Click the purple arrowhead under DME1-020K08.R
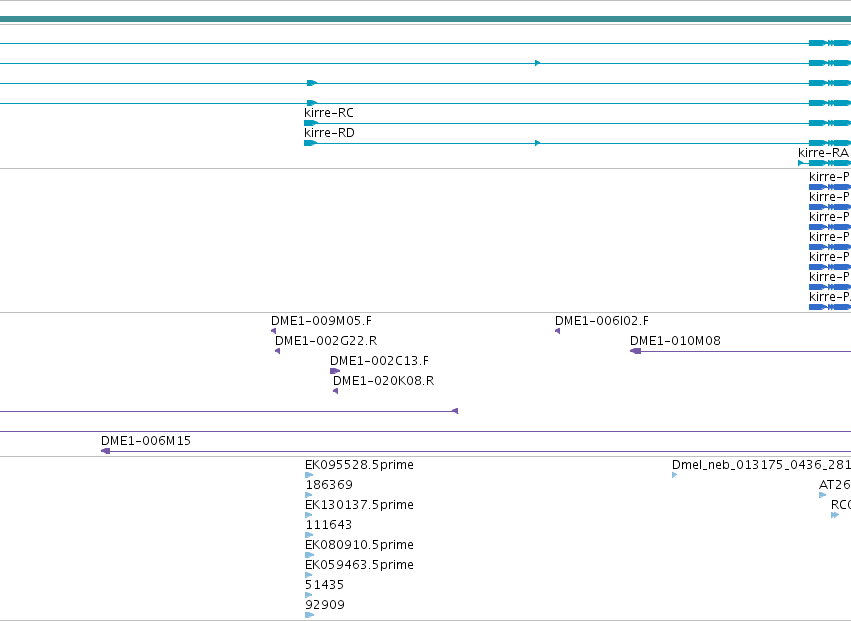 (x=335, y=391)
